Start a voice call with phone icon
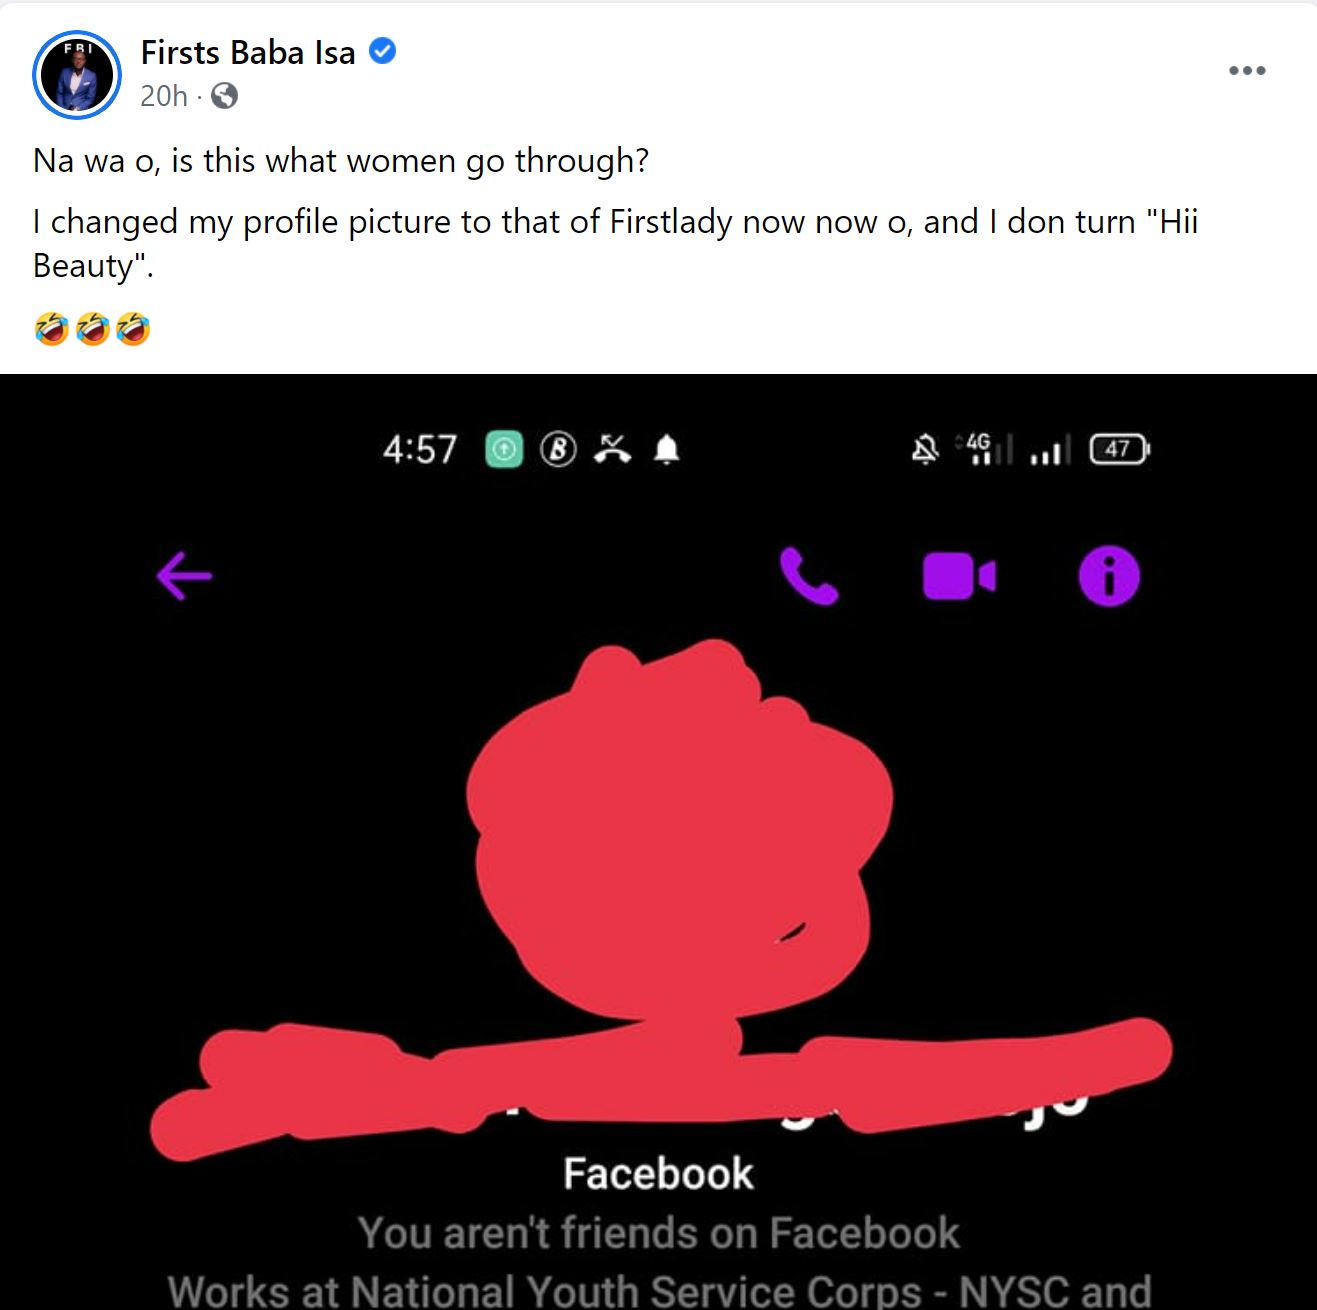 [x=808, y=576]
